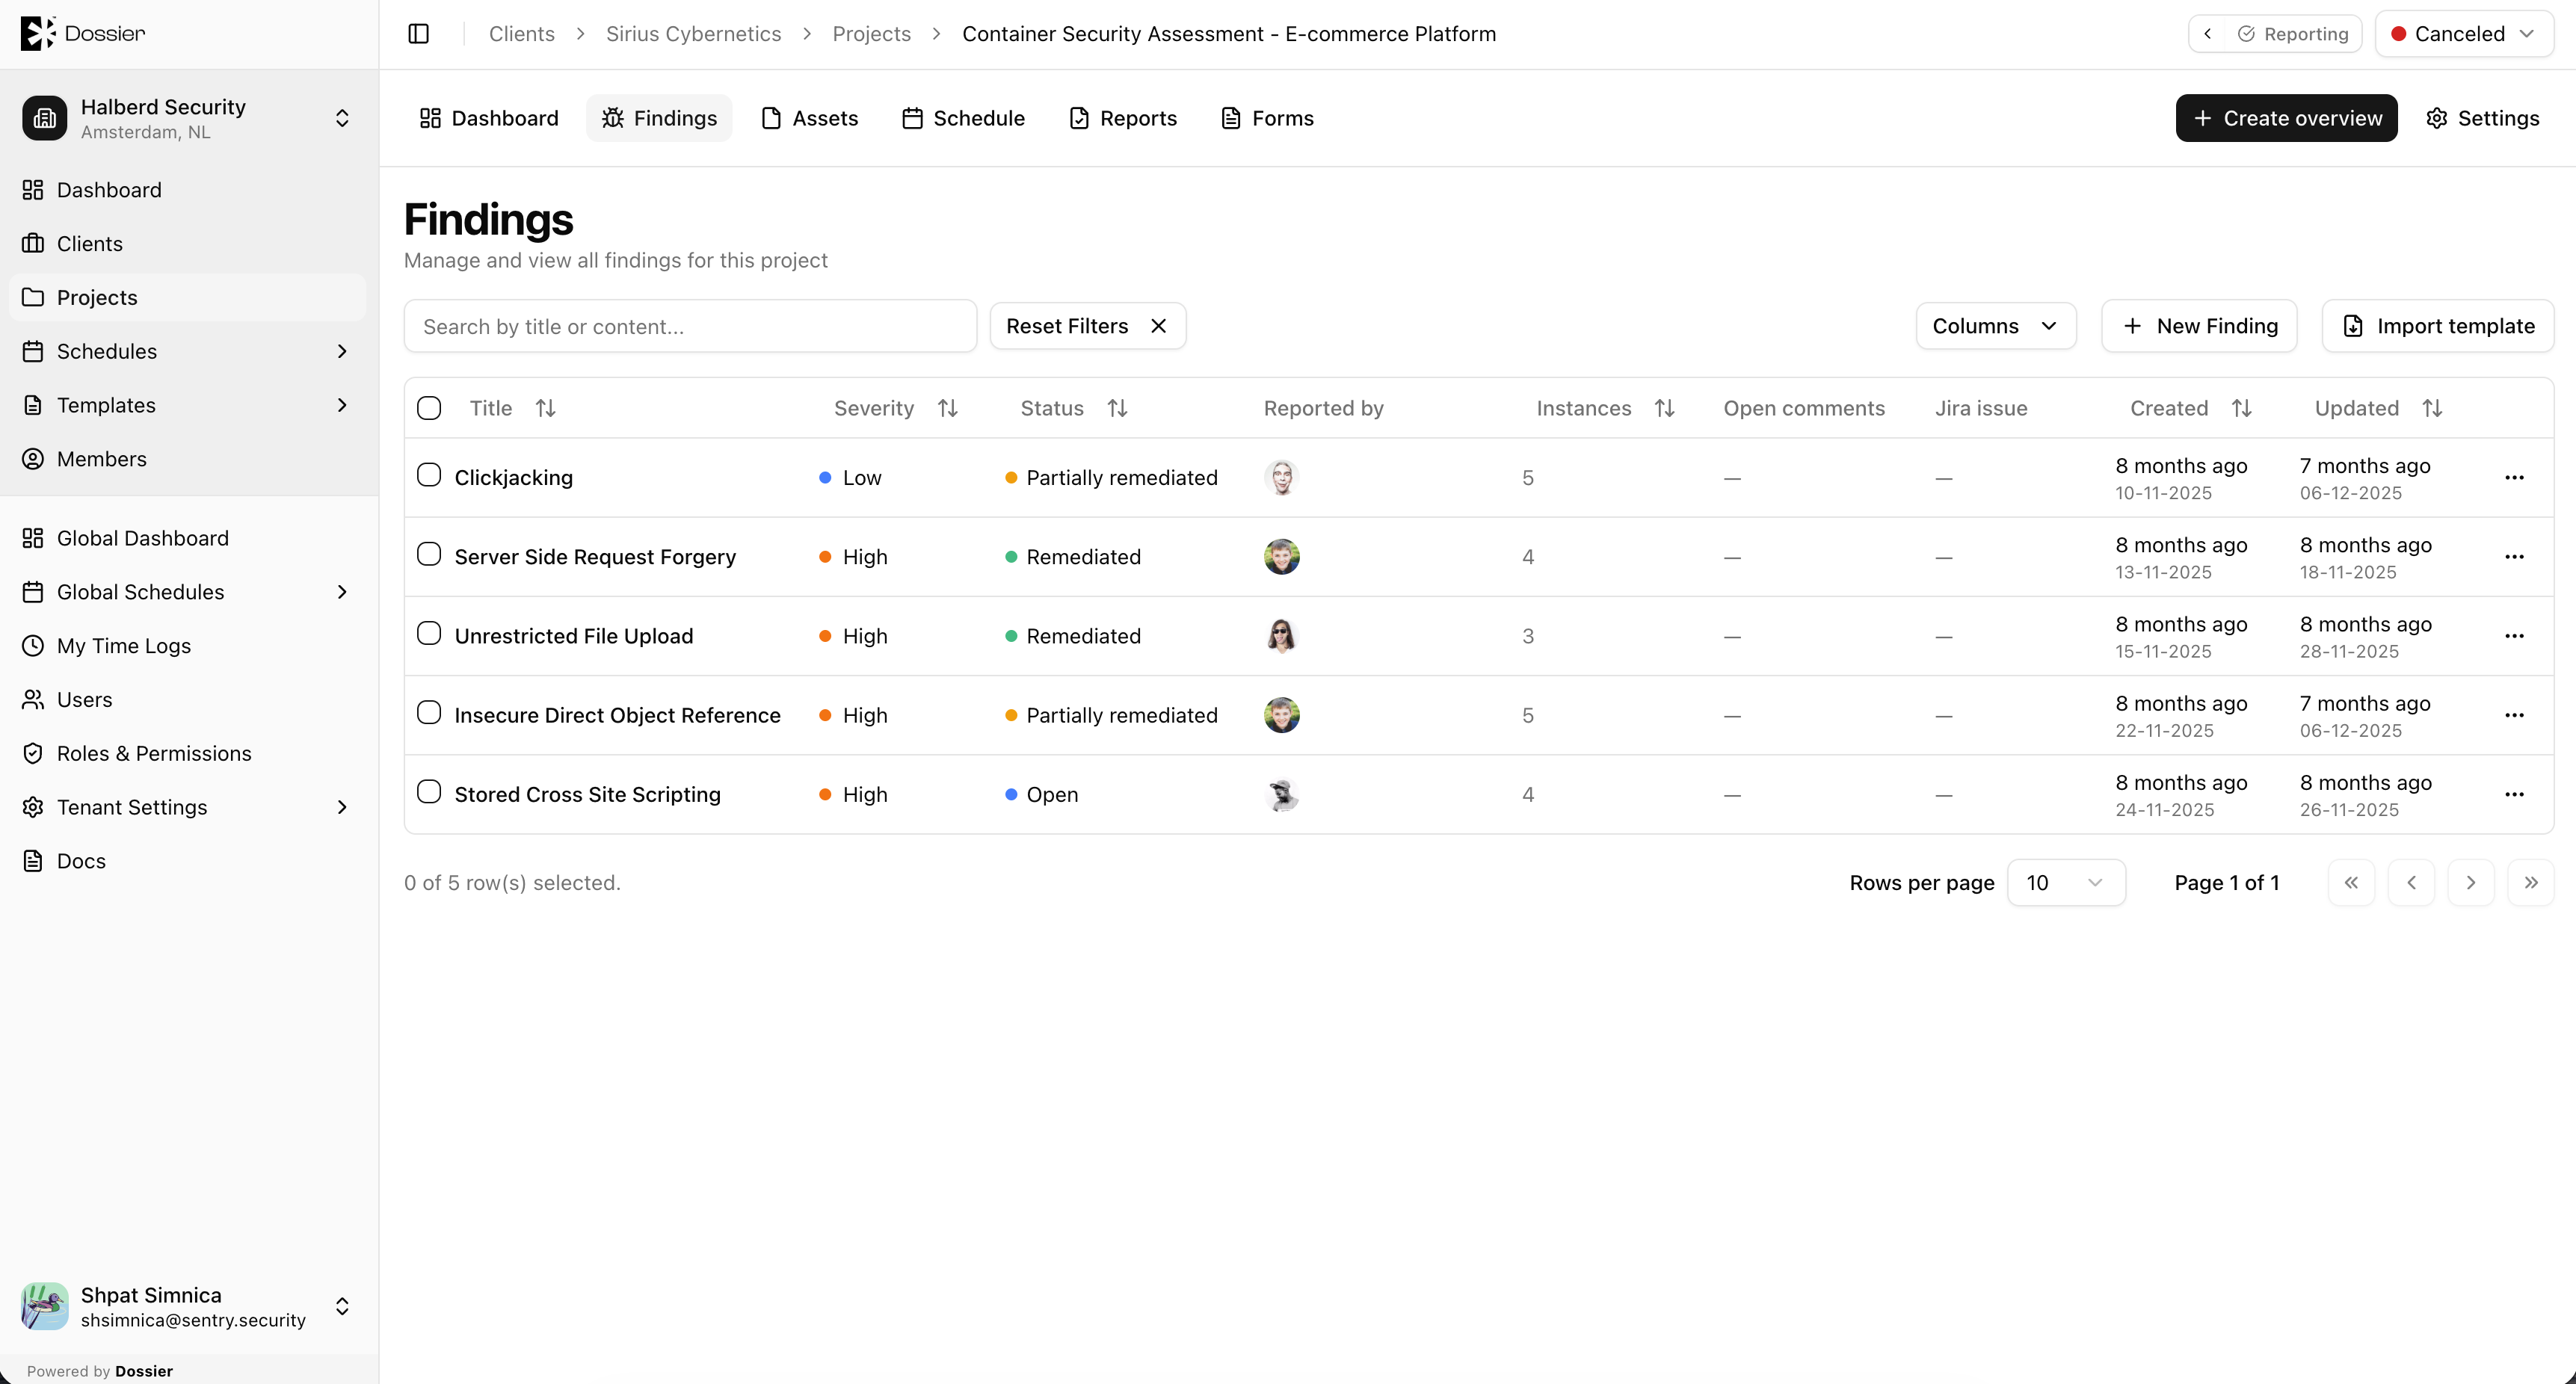Sort by Updated date arrows
The width and height of the screenshot is (2576, 1384).
2433,408
